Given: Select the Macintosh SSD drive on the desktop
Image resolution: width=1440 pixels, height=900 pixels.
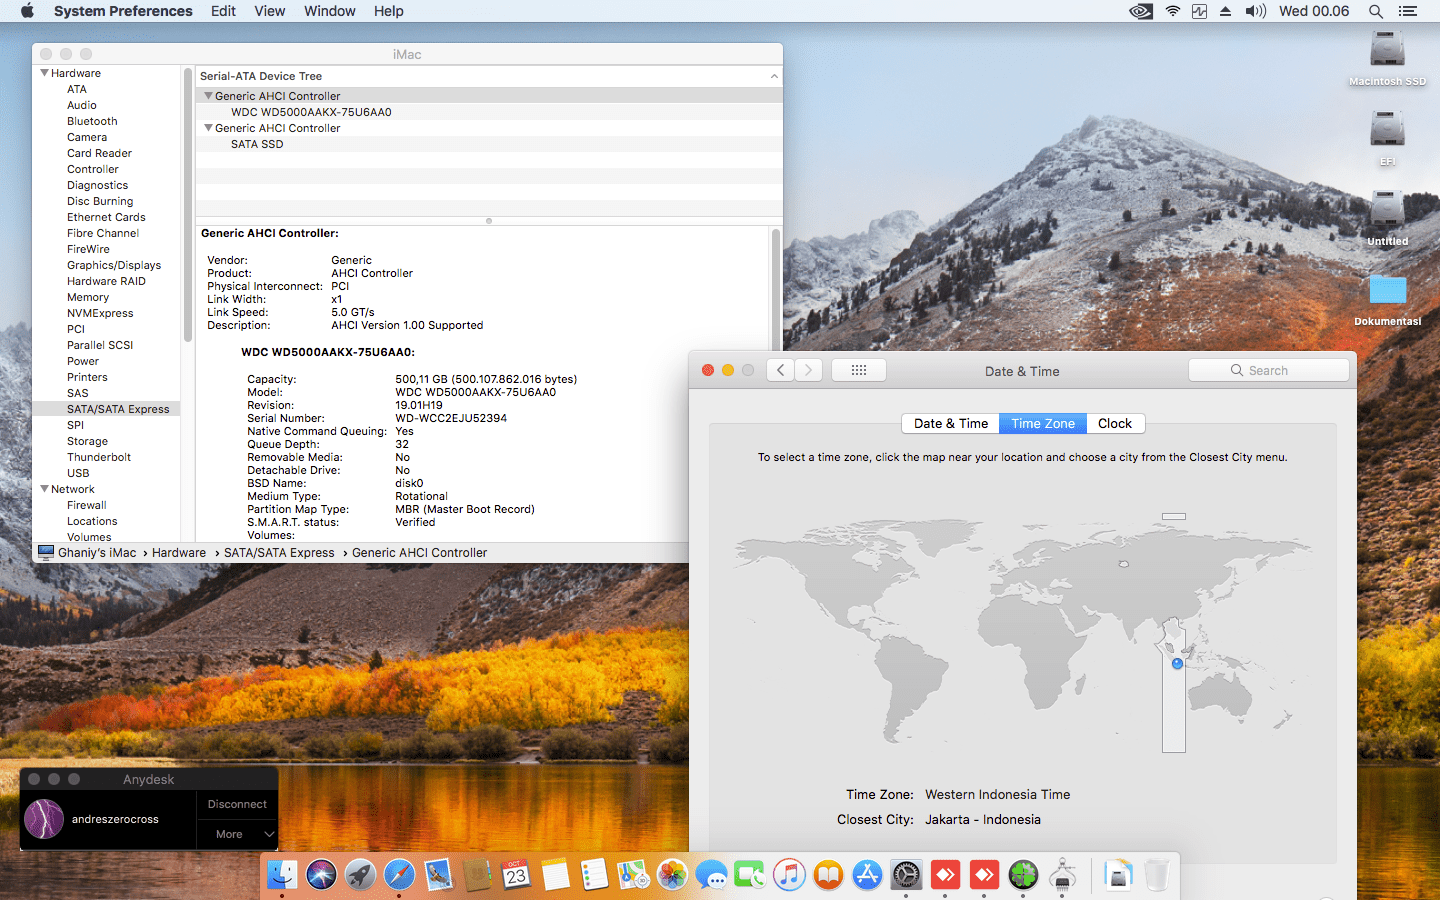Looking at the screenshot, I should pyautogui.click(x=1387, y=50).
